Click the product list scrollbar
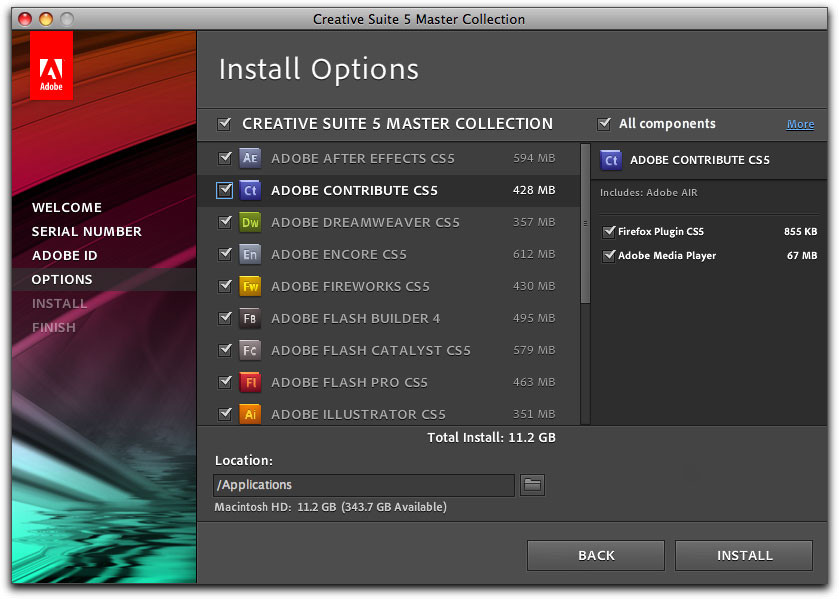The width and height of the screenshot is (839, 599). pyautogui.click(x=585, y=224)
